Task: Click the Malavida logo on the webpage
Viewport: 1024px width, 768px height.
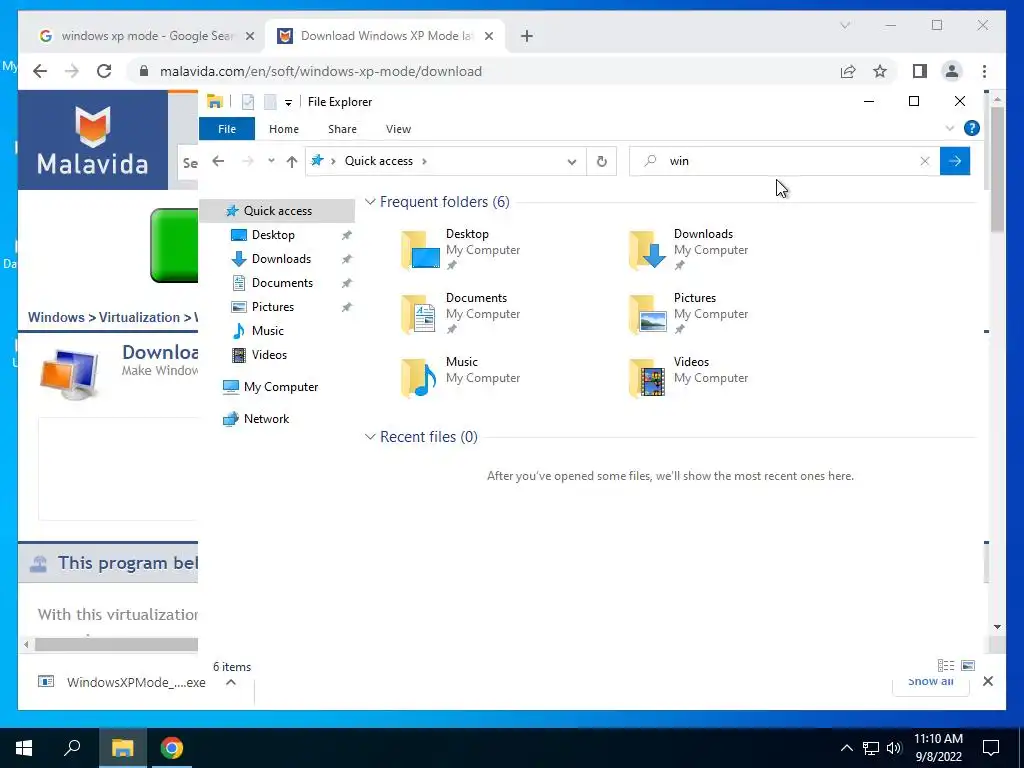Action: click(x=93, y=140)
